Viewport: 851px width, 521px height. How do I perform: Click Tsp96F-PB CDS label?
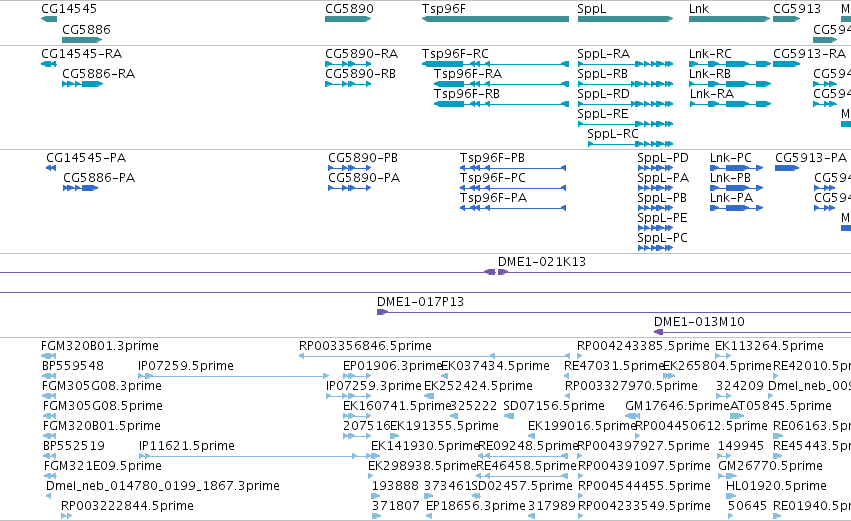point(492,158)
